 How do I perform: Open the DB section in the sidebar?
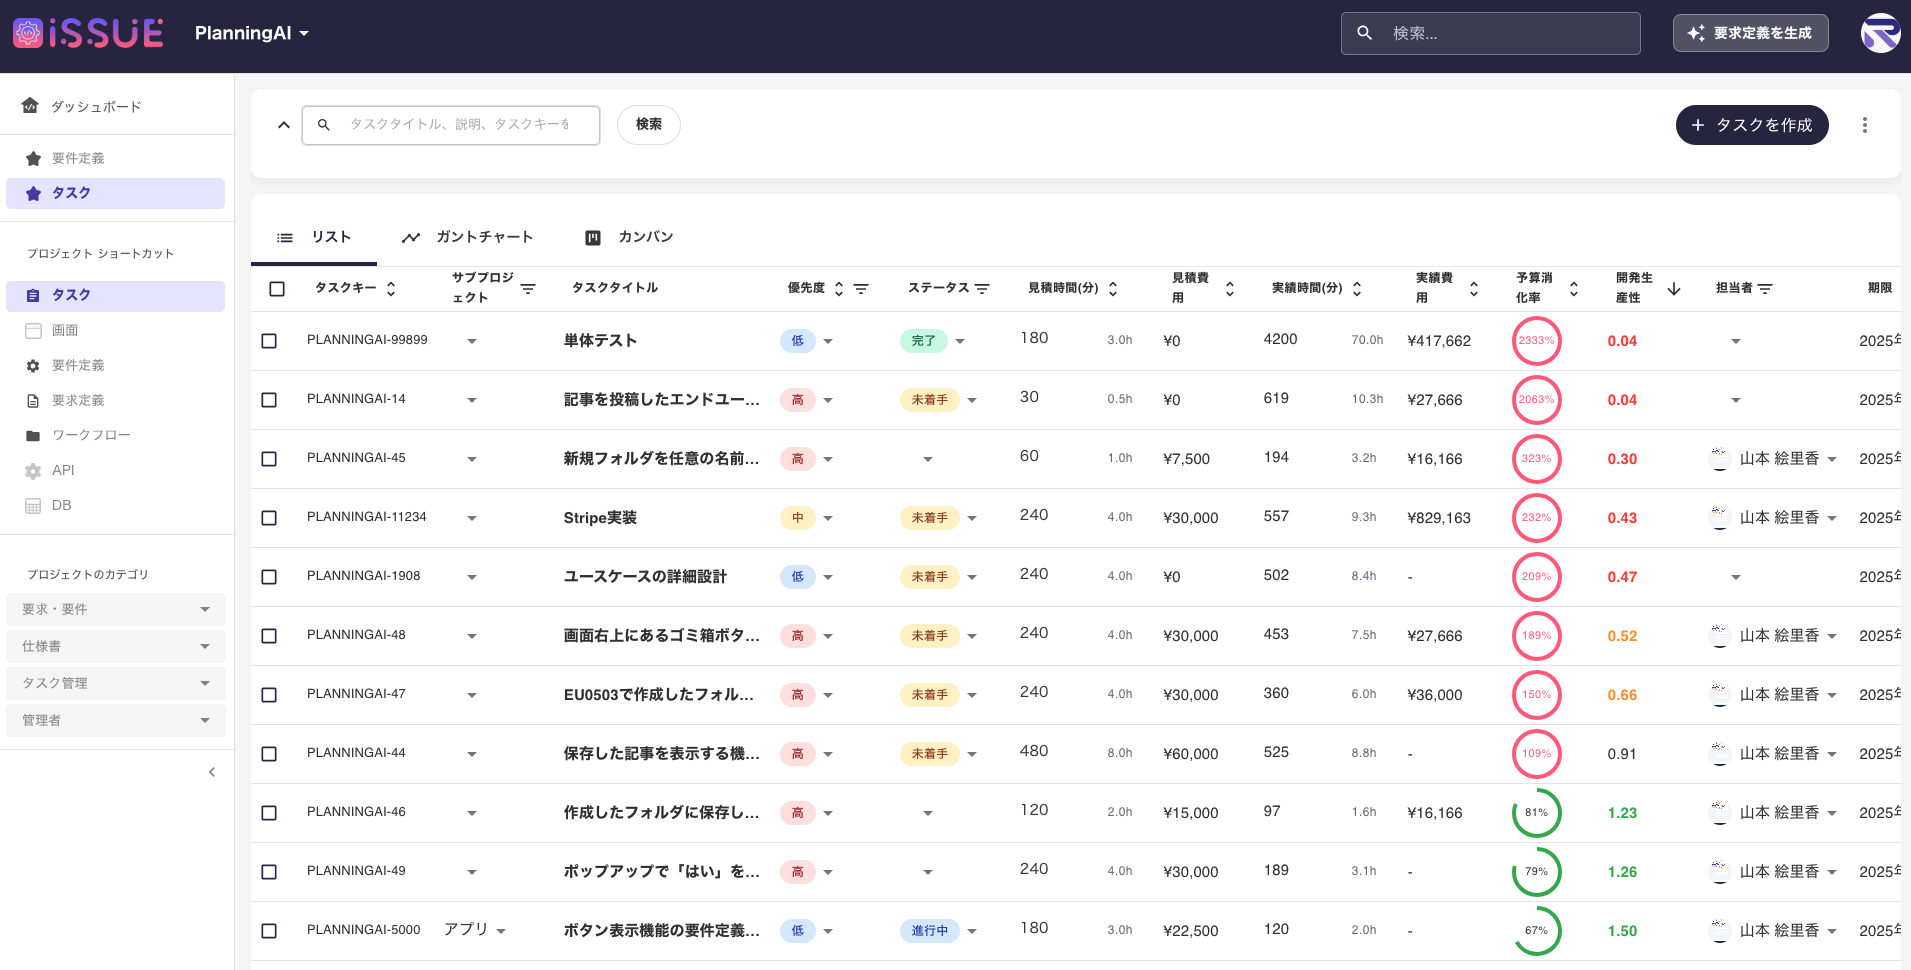pos(59,505)
